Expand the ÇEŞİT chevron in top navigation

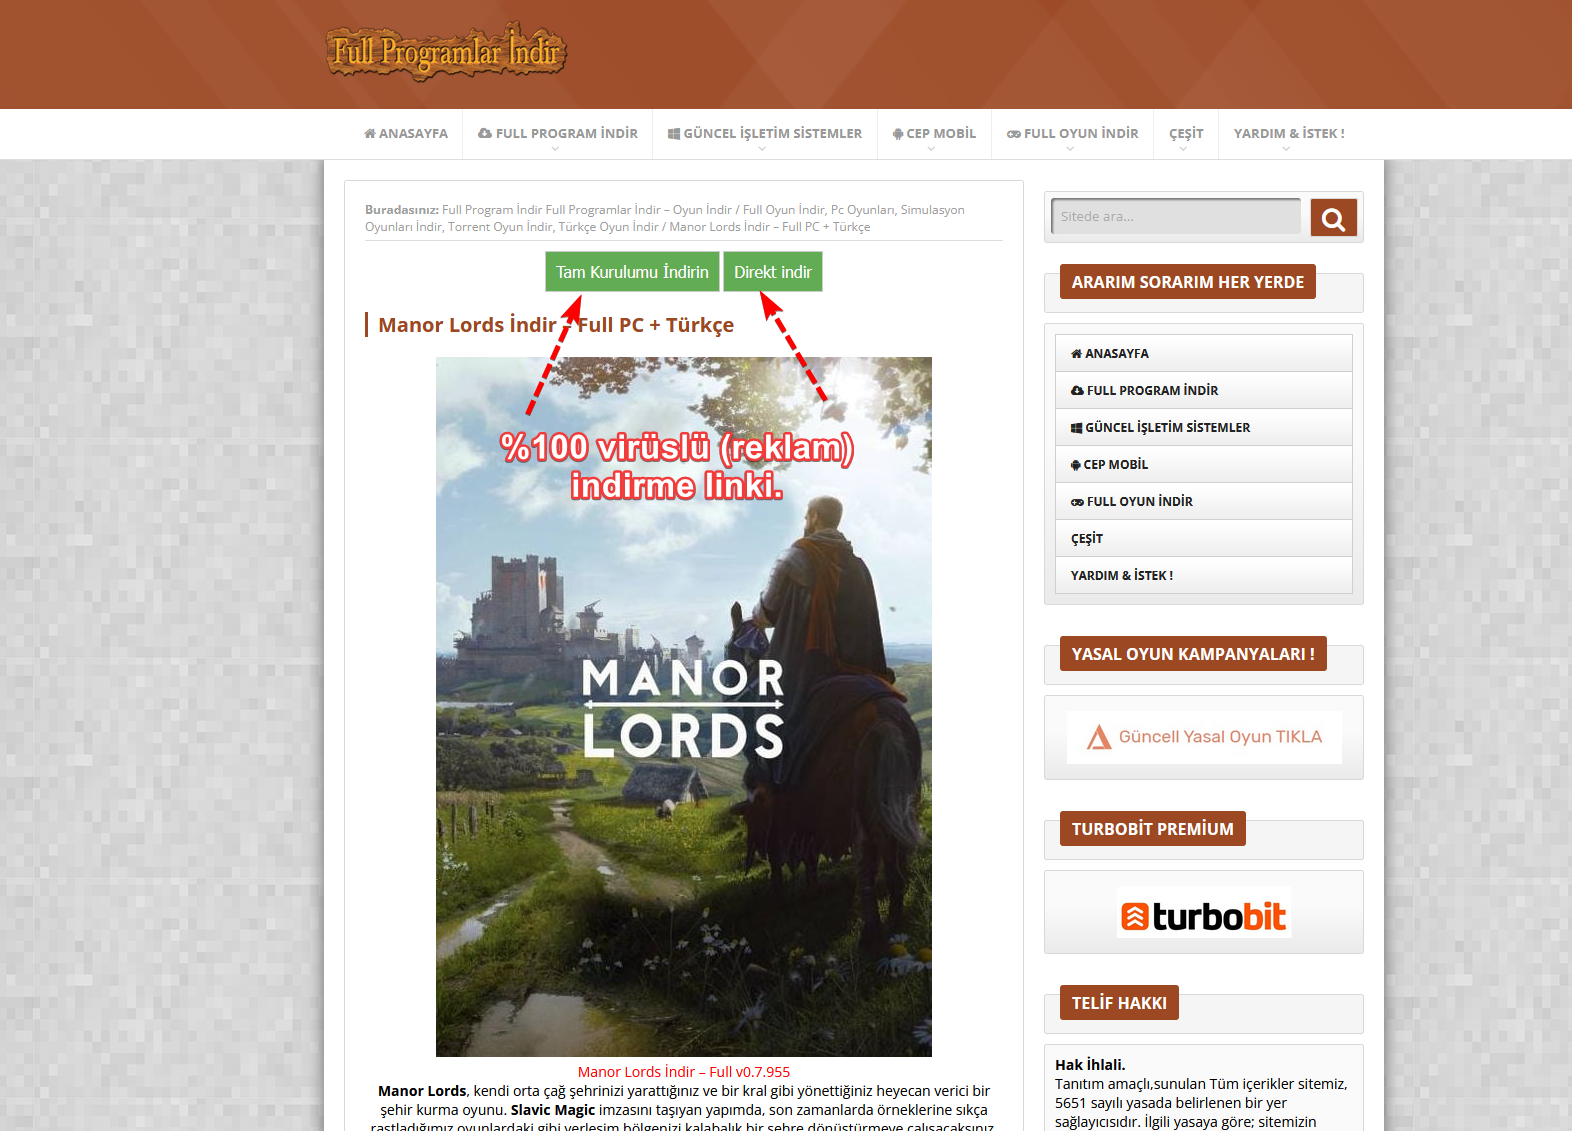tap(1183, 149)
